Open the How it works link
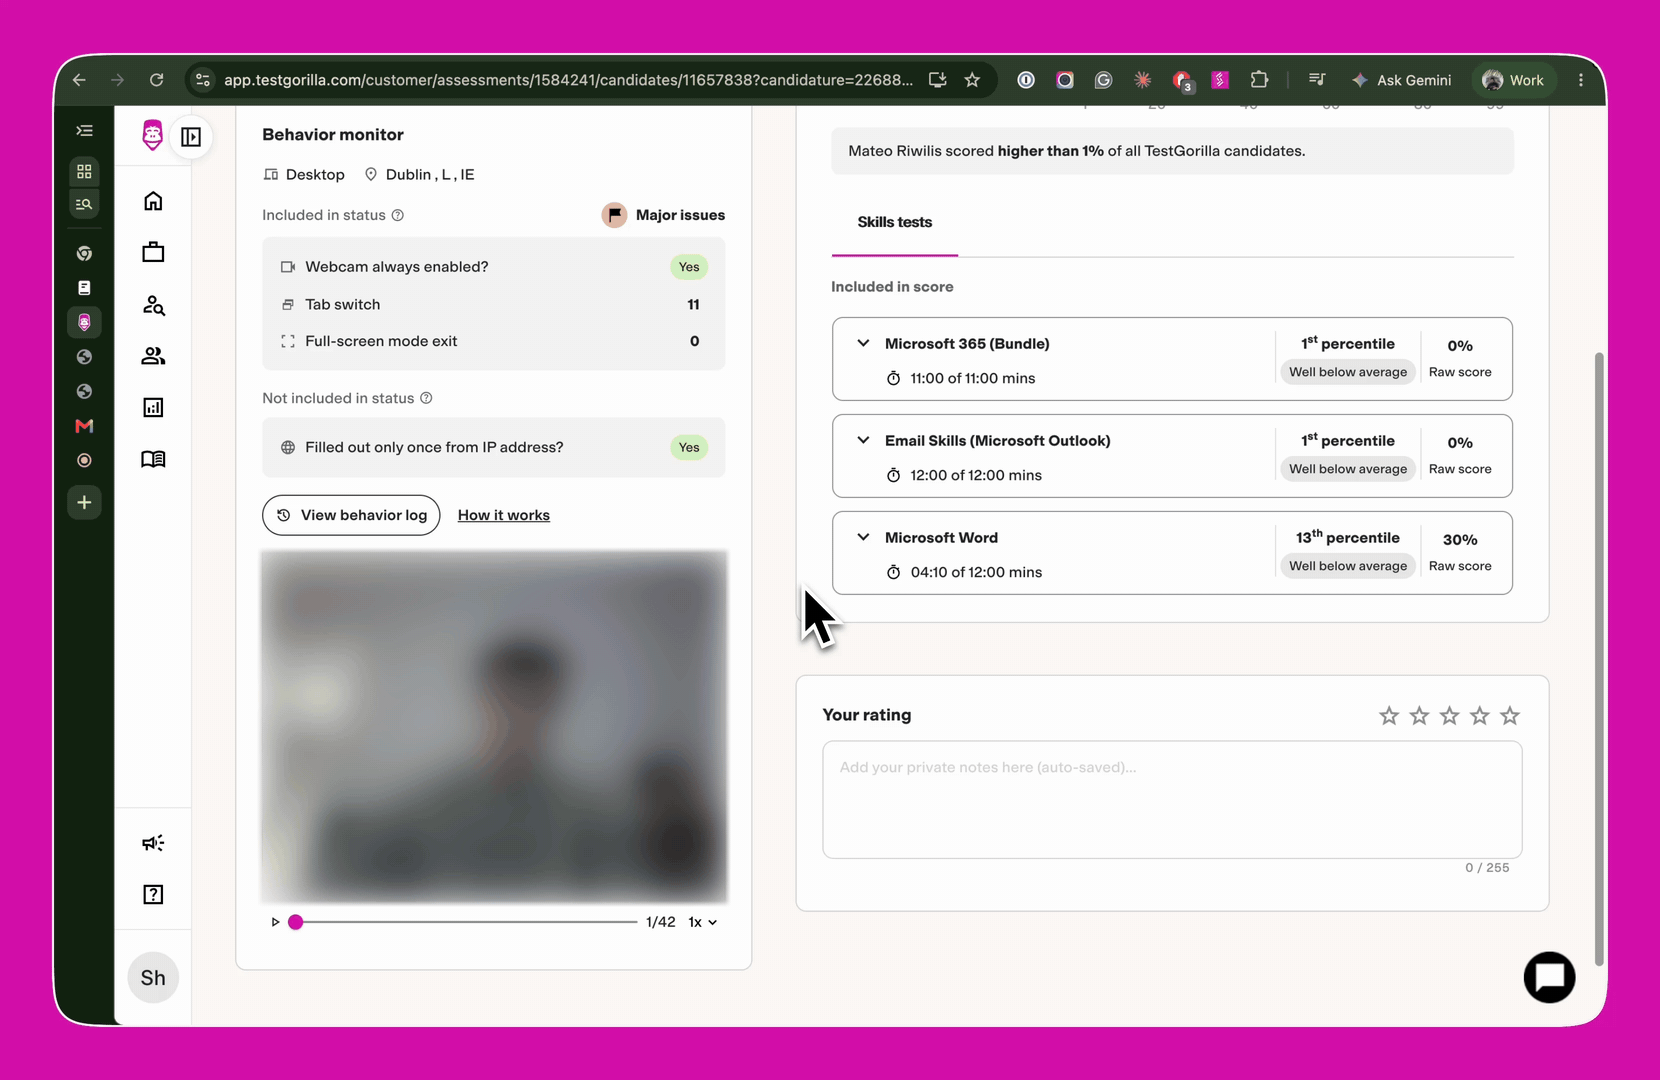The width and height of the screenshot is (1660, 1080). (x=504, y=515)
